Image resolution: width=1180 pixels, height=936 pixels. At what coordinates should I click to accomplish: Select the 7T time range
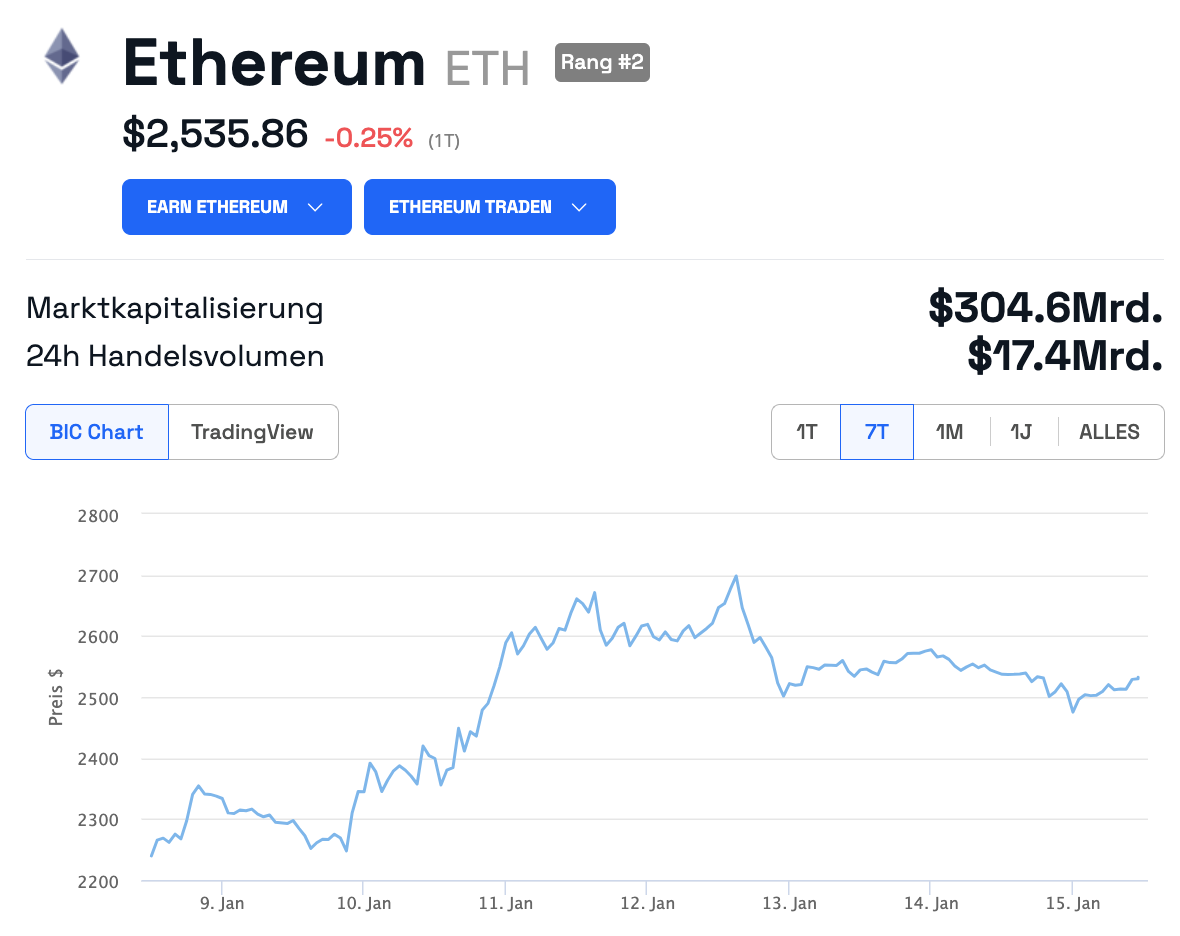876,432
